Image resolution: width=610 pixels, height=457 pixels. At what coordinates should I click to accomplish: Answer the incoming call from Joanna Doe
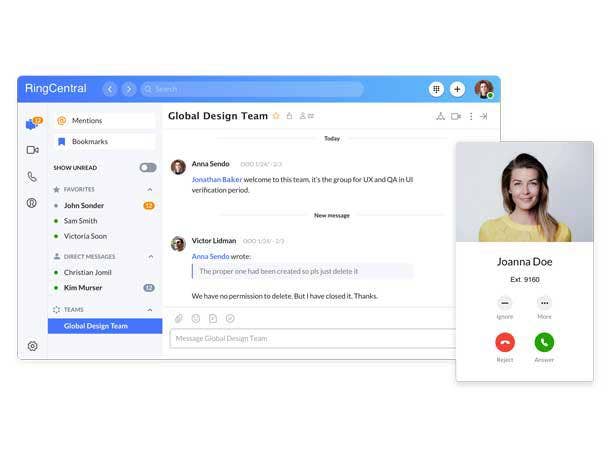click(544, 342)
